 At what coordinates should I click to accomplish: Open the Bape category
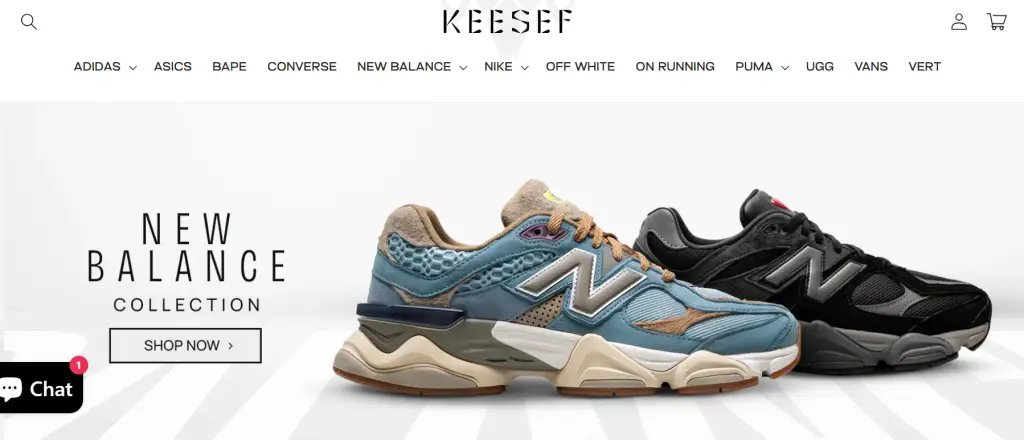click(x=229, y=67)
